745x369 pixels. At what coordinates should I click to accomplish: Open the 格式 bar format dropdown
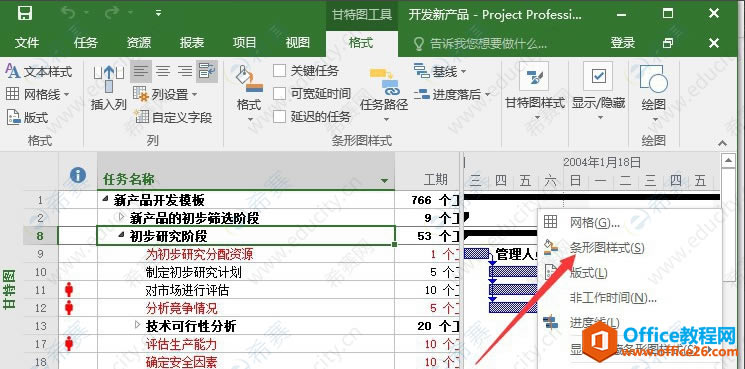(x=249, y=93)
